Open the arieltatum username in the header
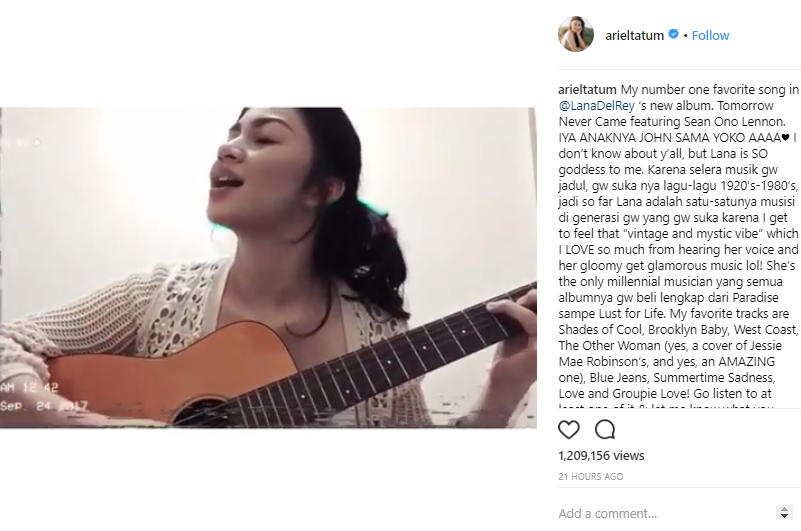This screenshot has width=801, height=531. pos(634,35)
